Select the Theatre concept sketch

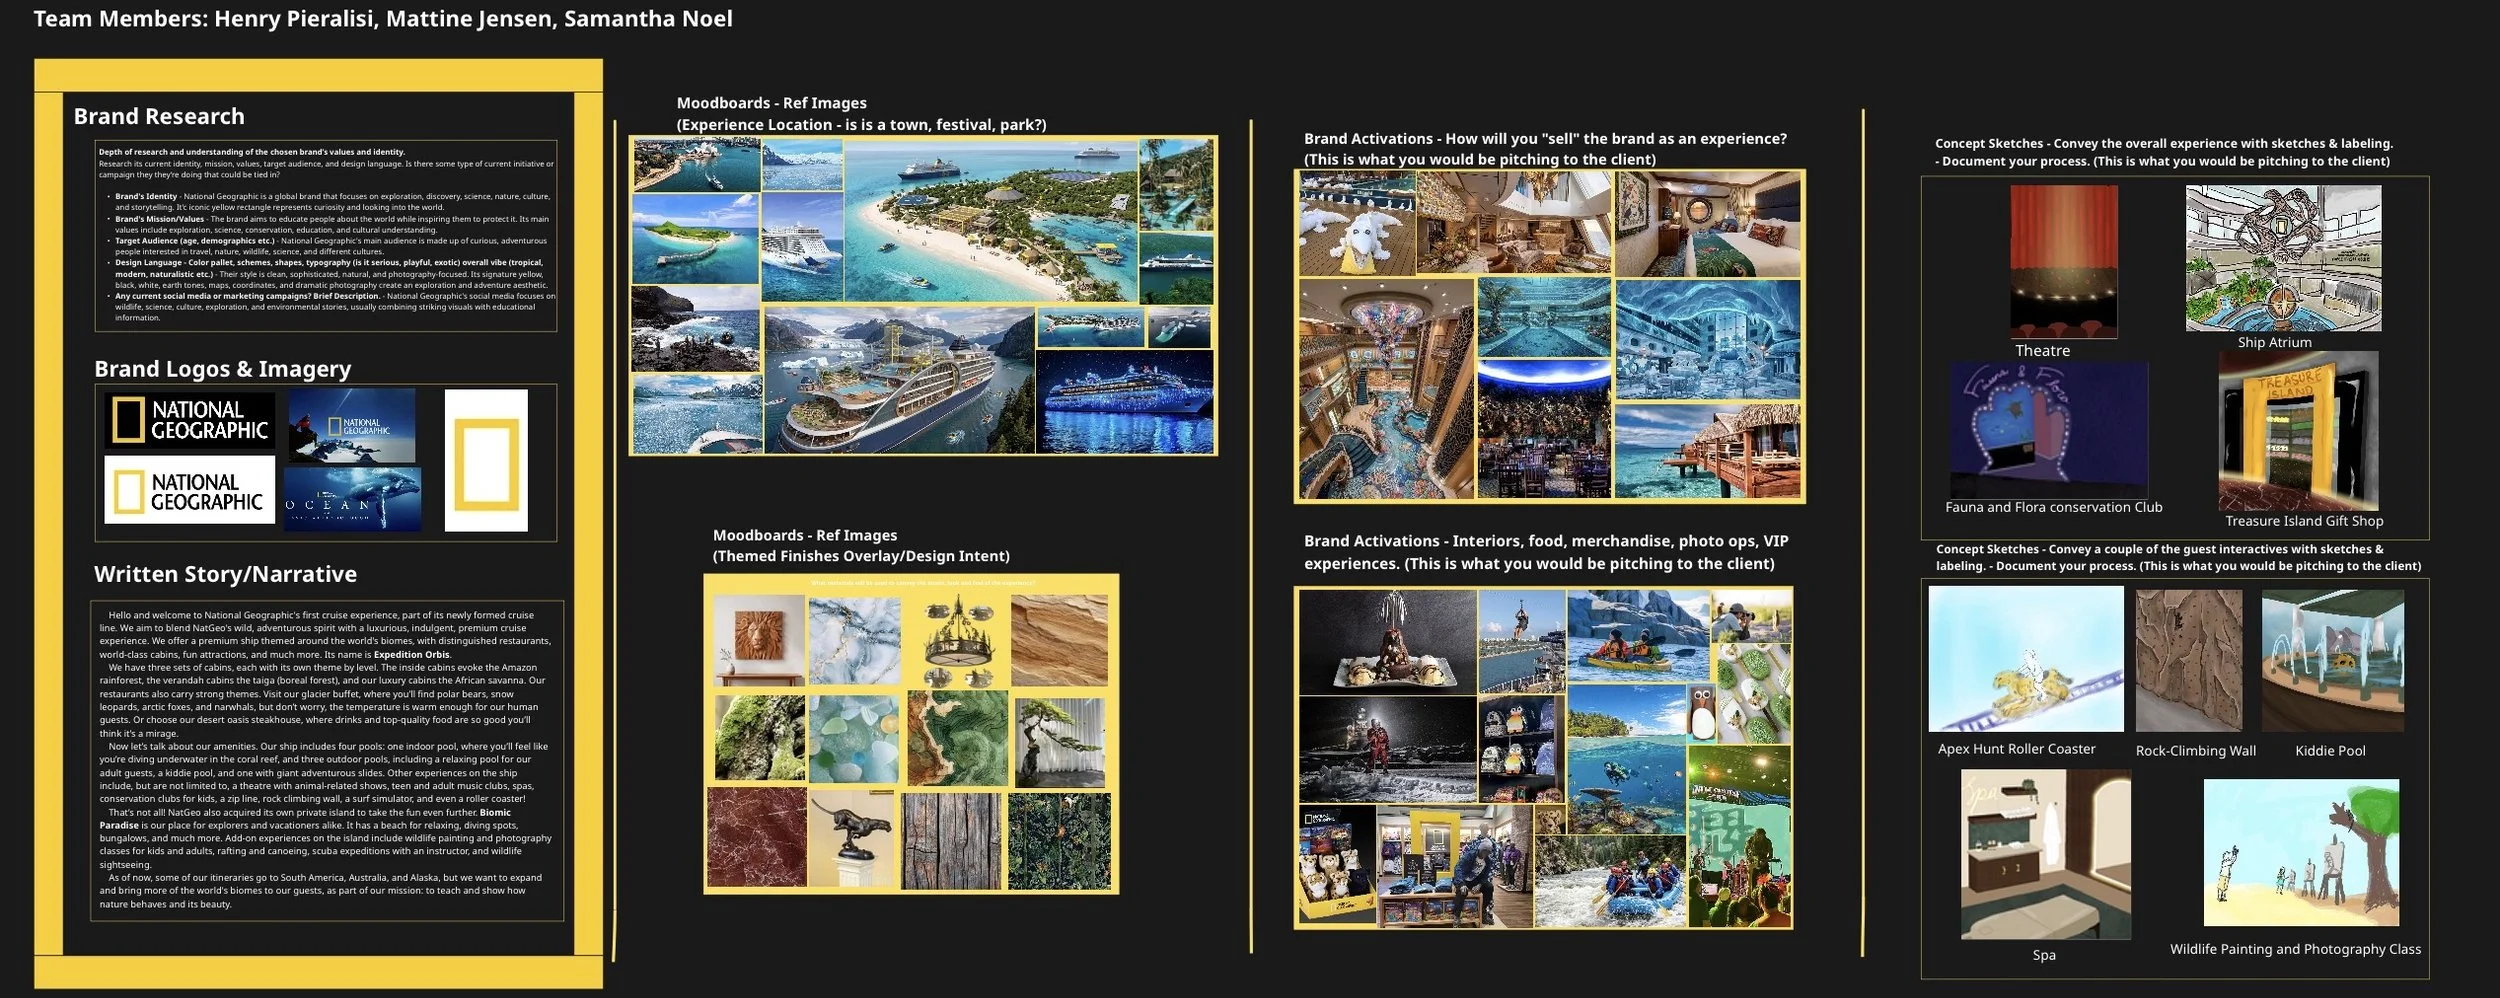2063,262
